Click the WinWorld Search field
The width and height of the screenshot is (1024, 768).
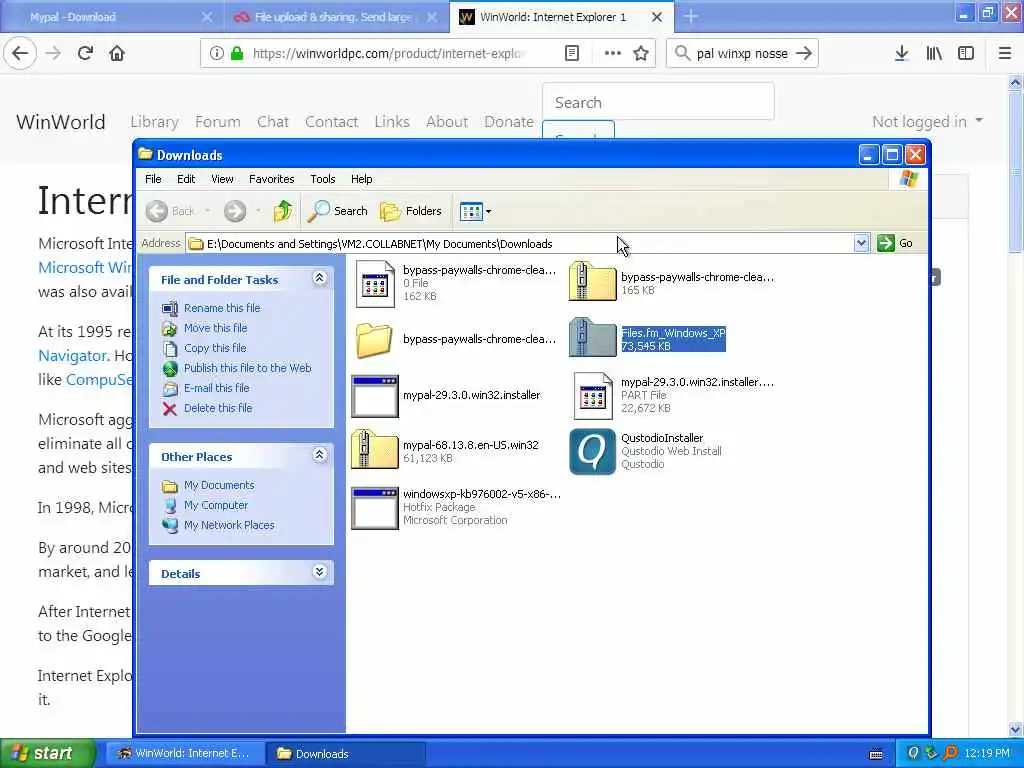coord(658,102)
